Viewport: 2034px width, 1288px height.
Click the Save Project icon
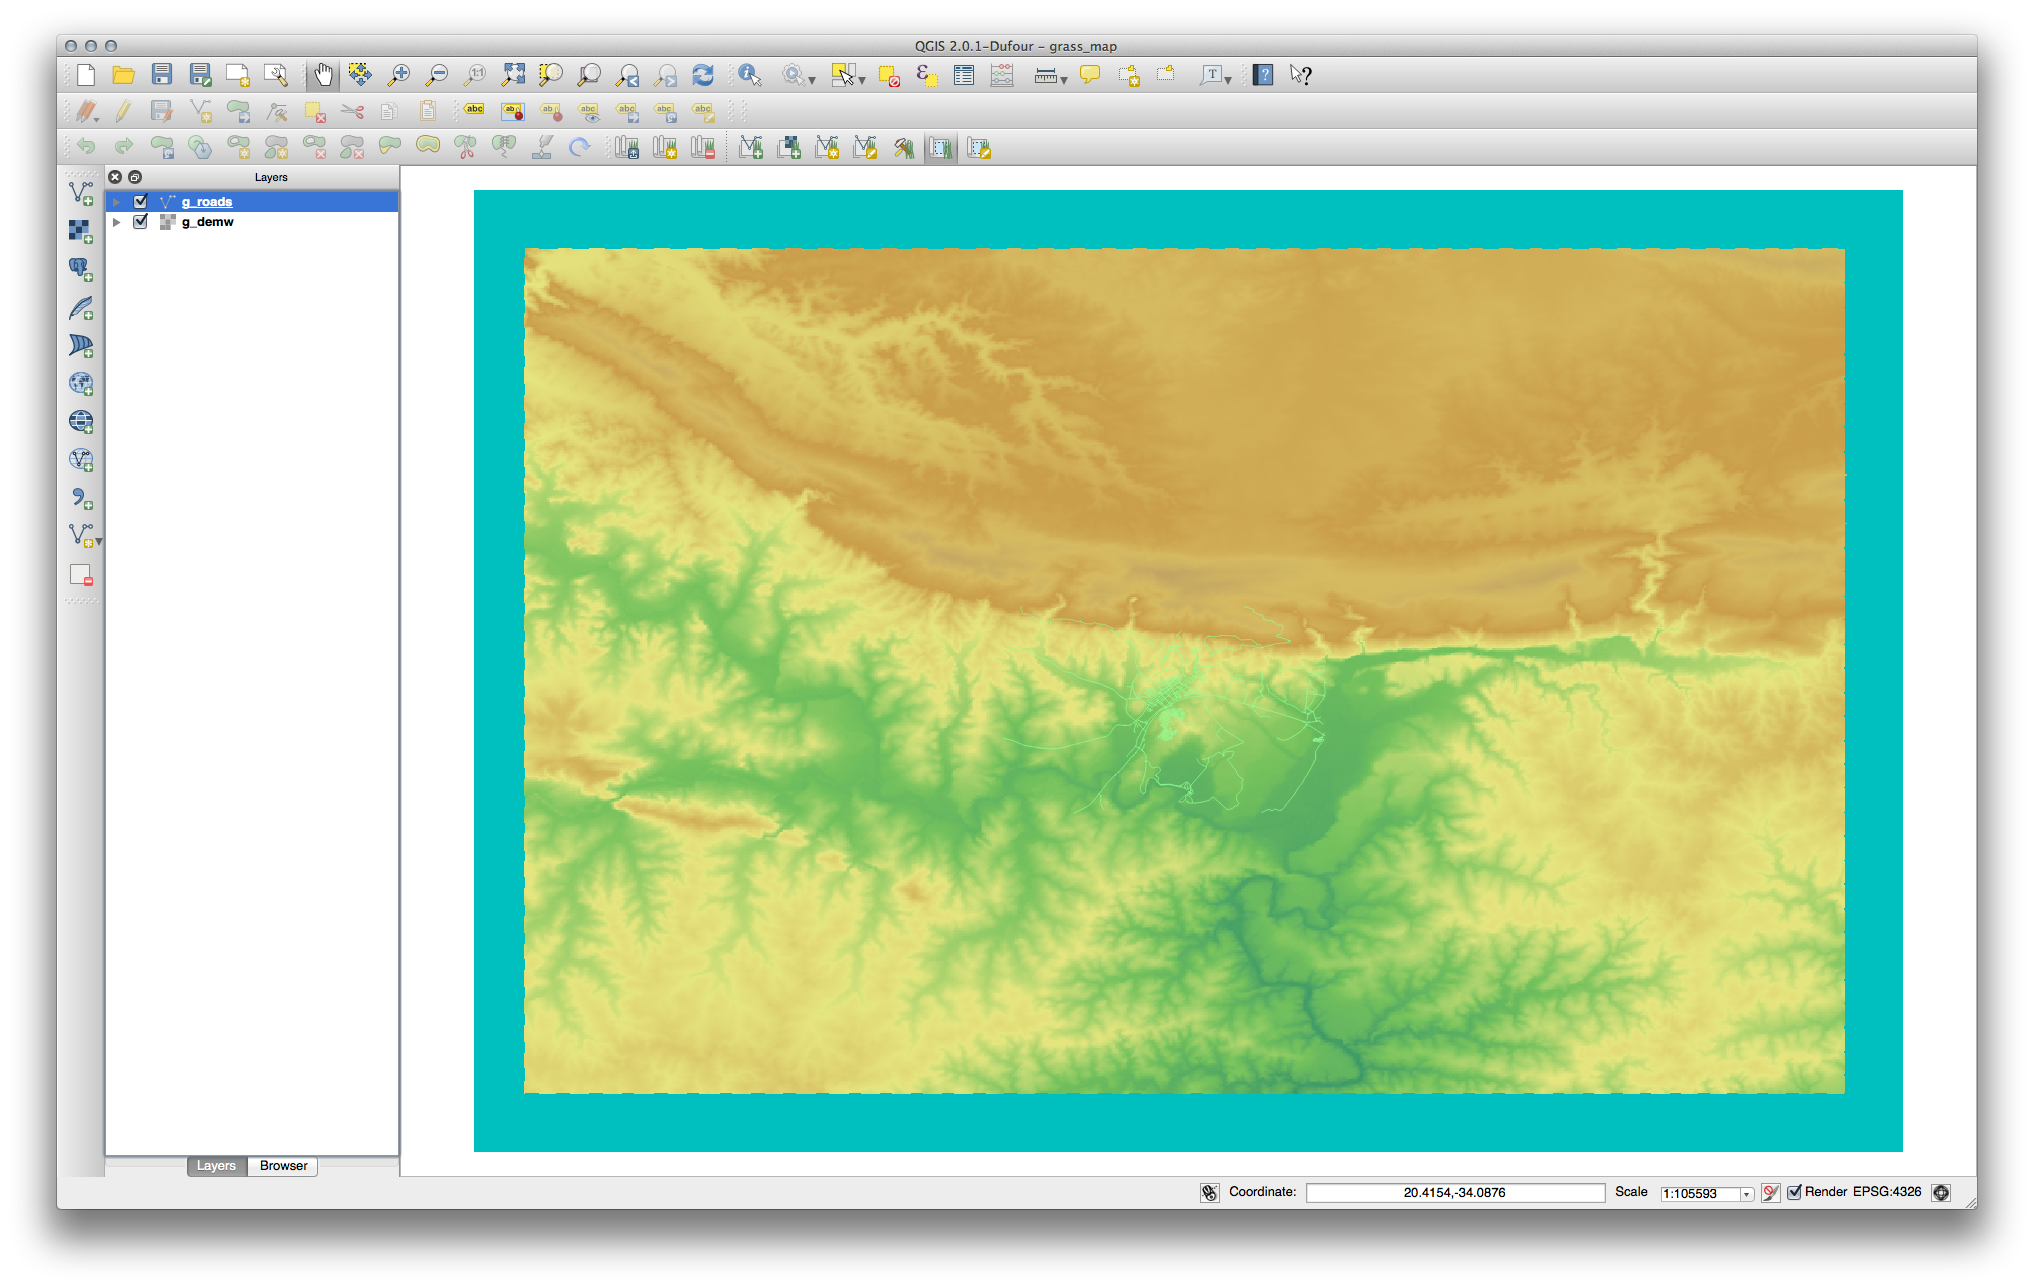tap(160, 74)
